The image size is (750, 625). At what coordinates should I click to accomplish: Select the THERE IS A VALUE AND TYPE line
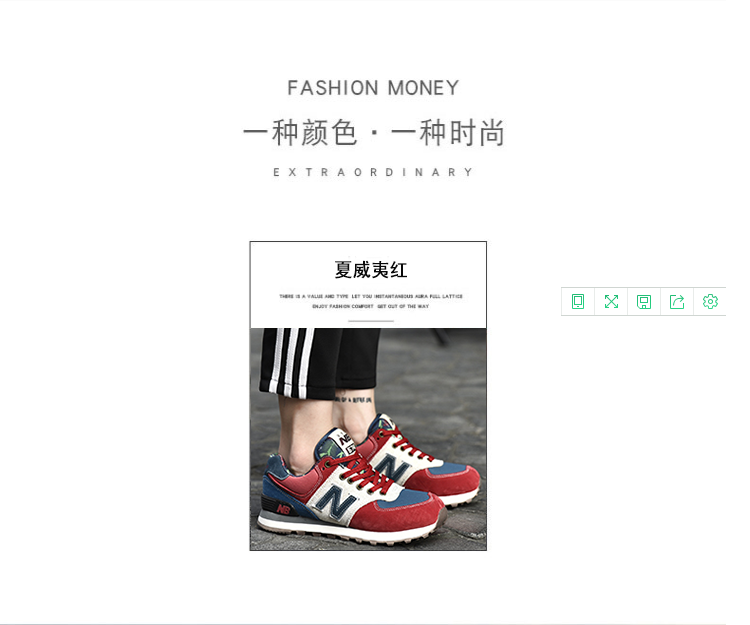[371, 296]
